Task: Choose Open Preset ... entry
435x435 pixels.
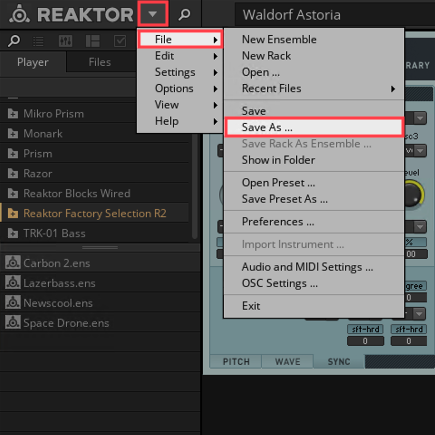Action: point(314,183)
